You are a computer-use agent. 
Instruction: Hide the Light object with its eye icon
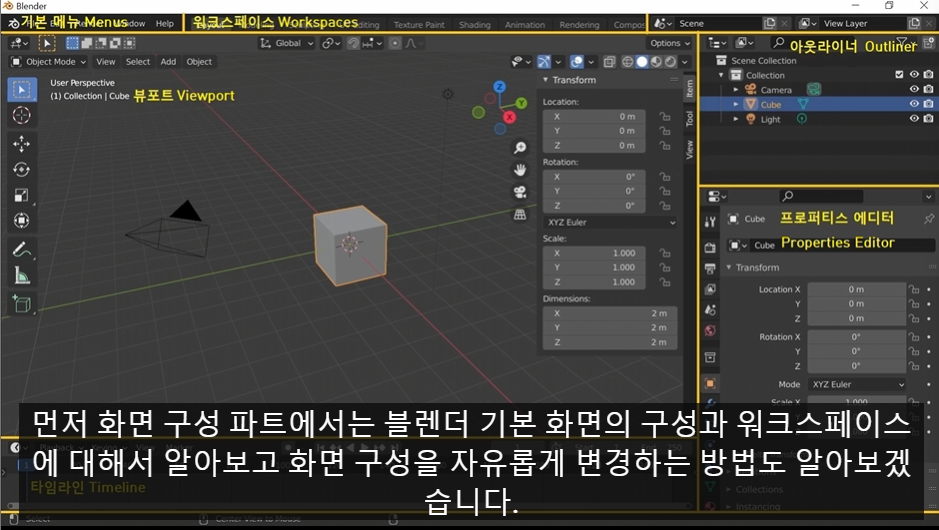coord(914,119)
